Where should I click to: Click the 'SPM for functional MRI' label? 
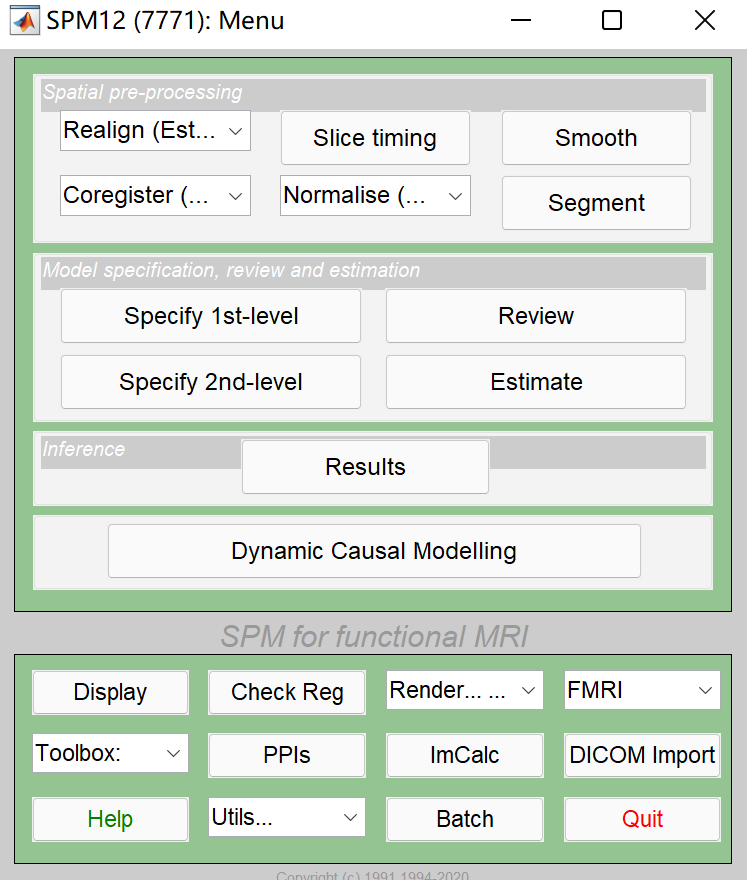click(374, 636)
